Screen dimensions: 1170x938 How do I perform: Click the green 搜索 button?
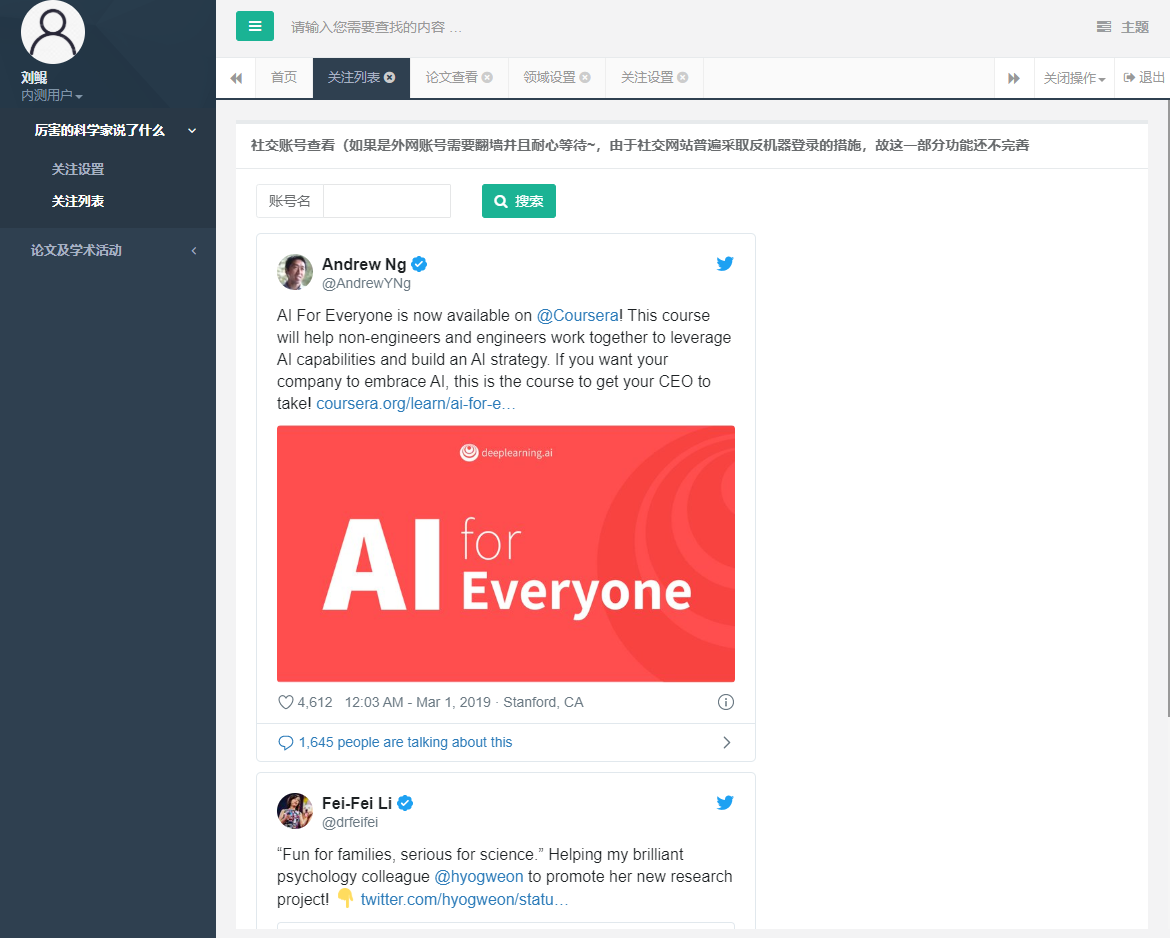519,201
